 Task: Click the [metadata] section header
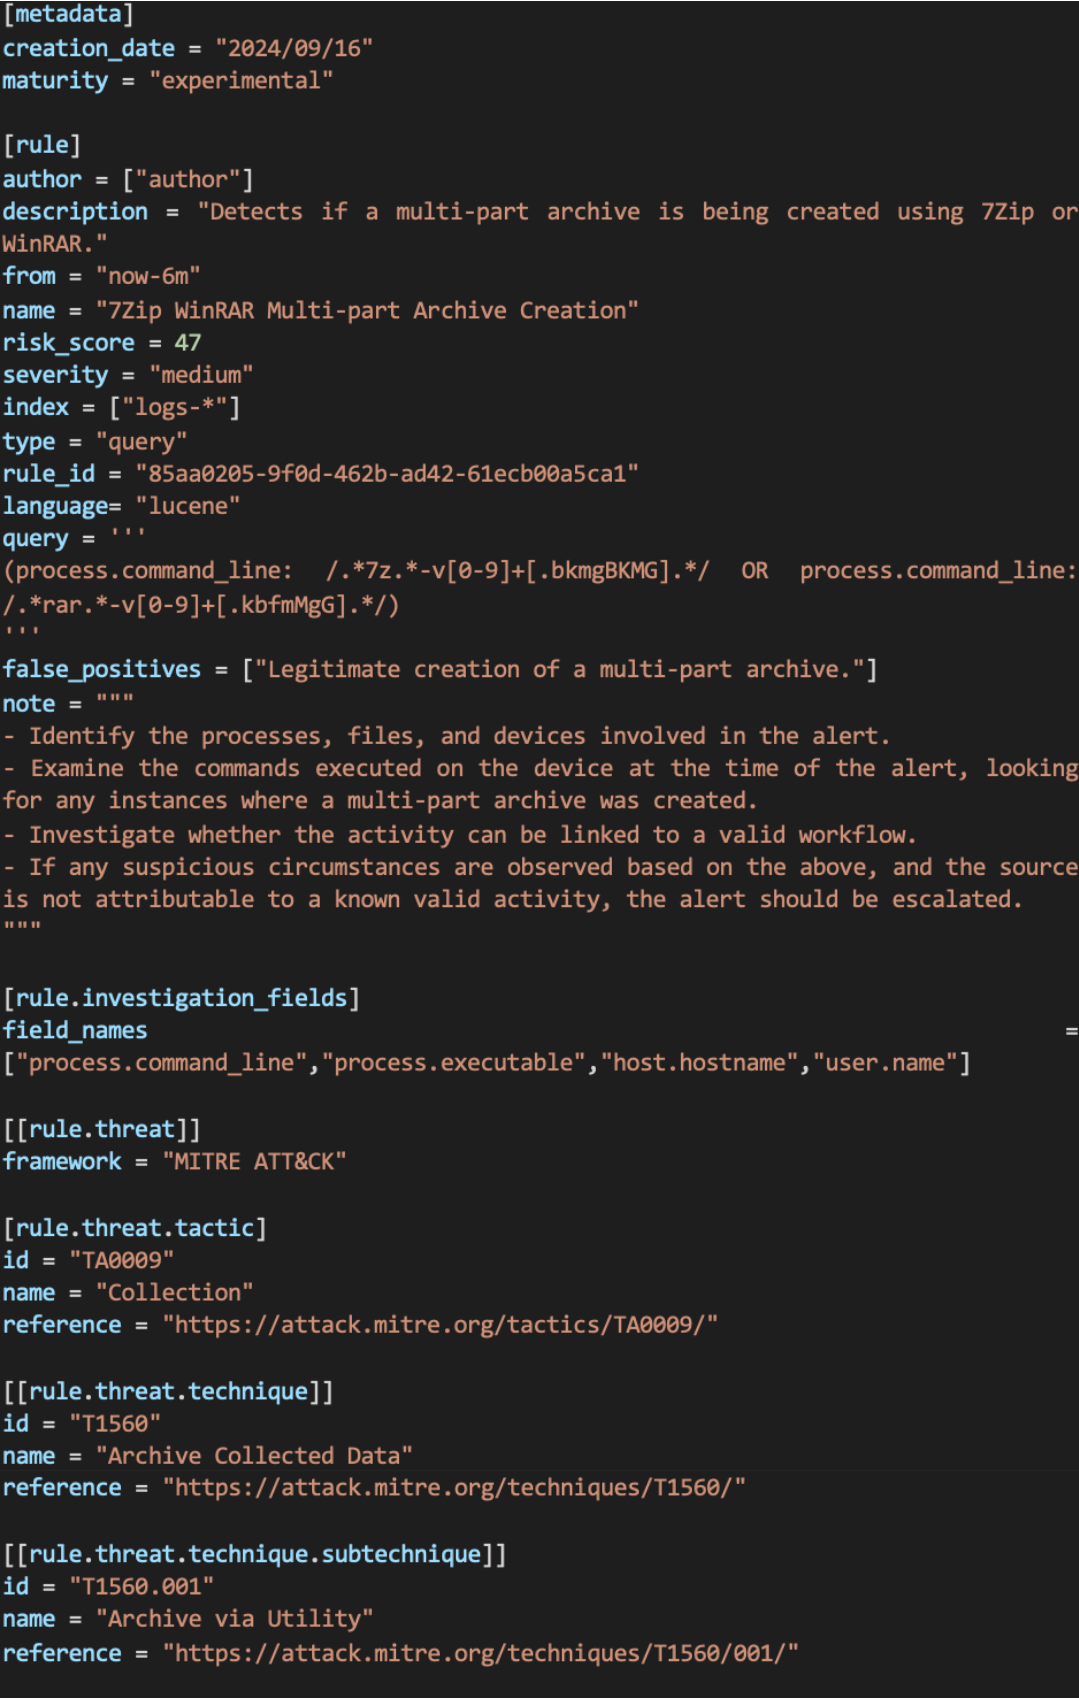[68, 14]
